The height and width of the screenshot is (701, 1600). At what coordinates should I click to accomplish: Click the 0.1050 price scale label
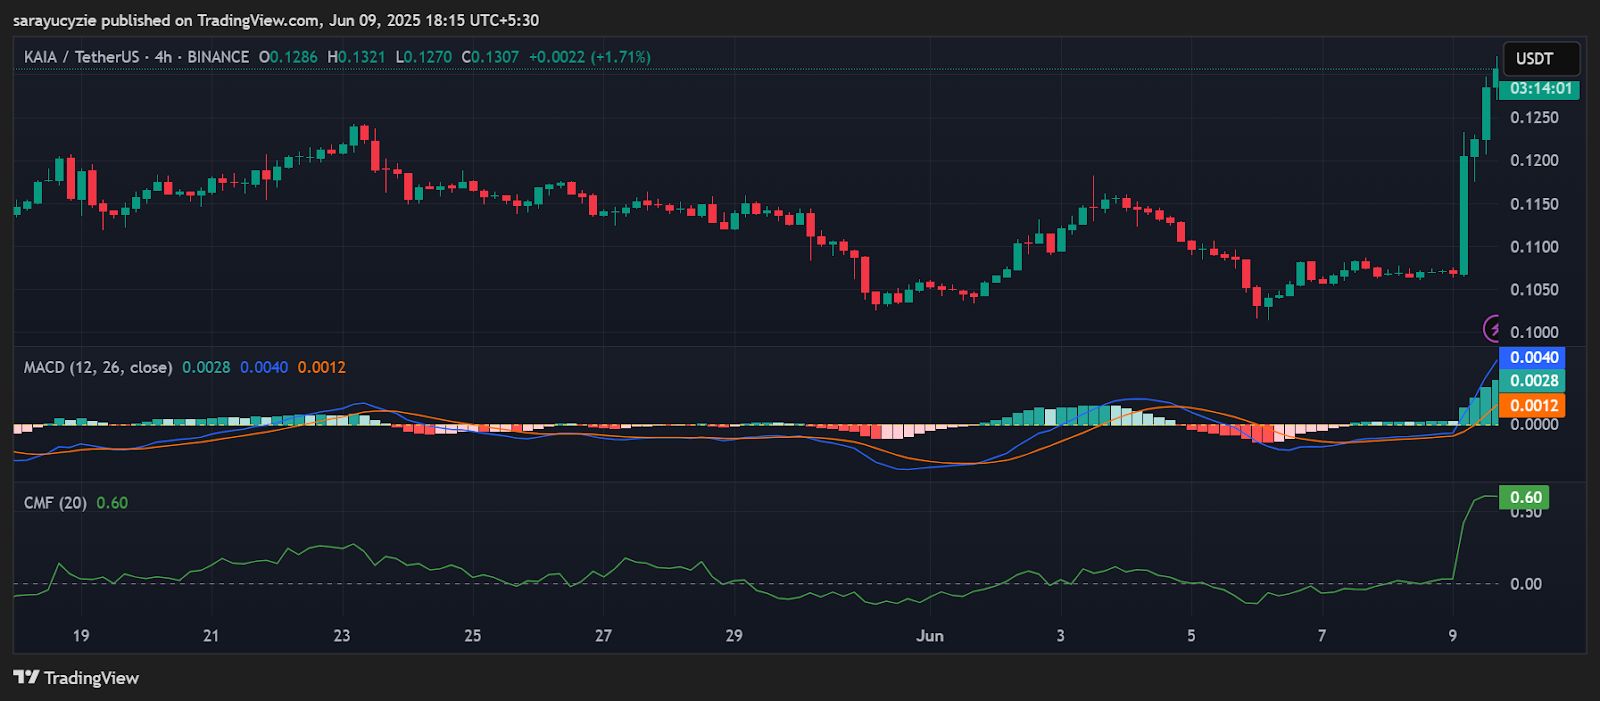point(1534,290)
